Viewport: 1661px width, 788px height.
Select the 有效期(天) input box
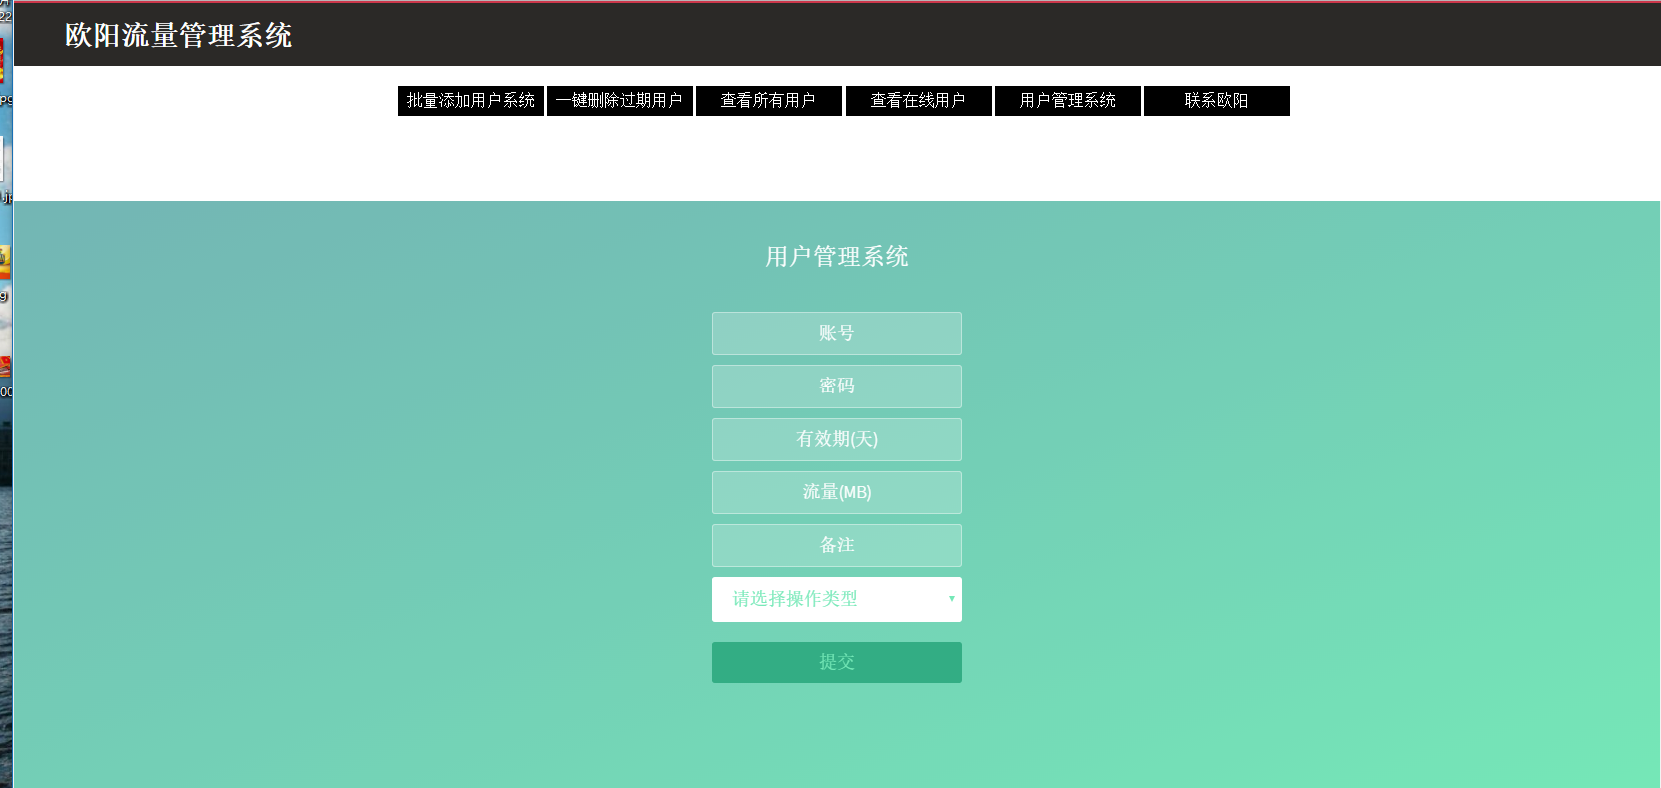(836, 439)
